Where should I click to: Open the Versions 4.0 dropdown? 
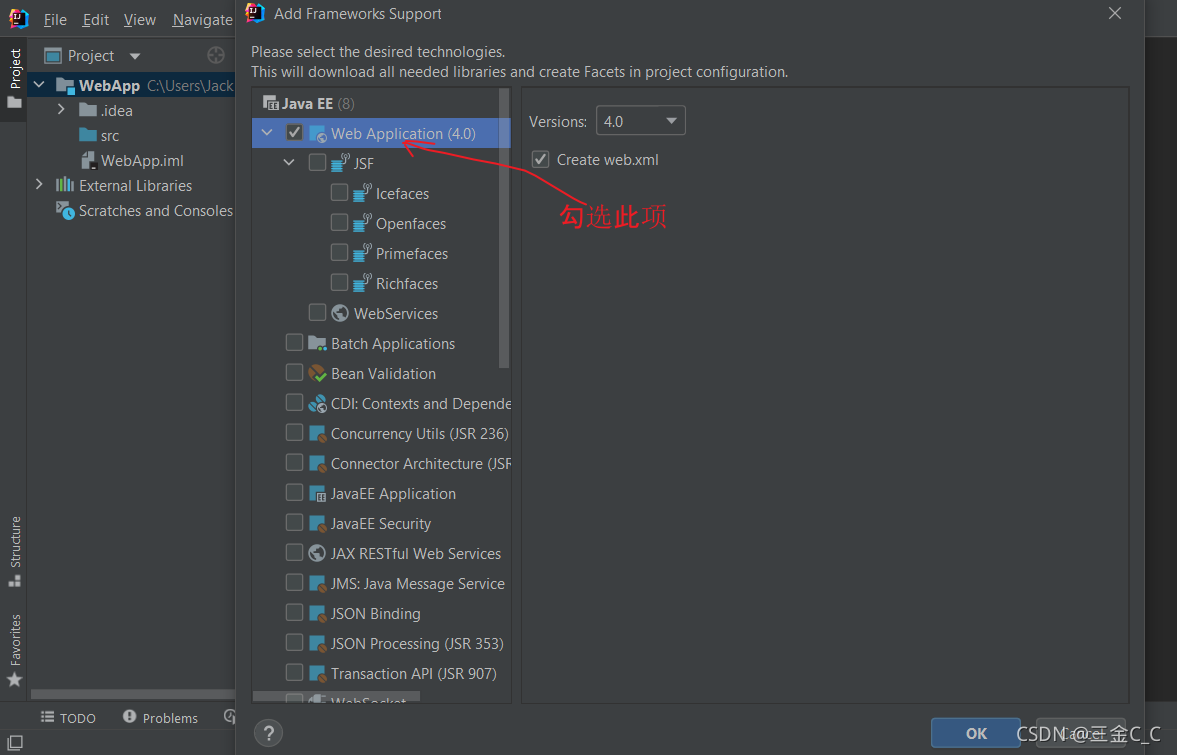640,121
